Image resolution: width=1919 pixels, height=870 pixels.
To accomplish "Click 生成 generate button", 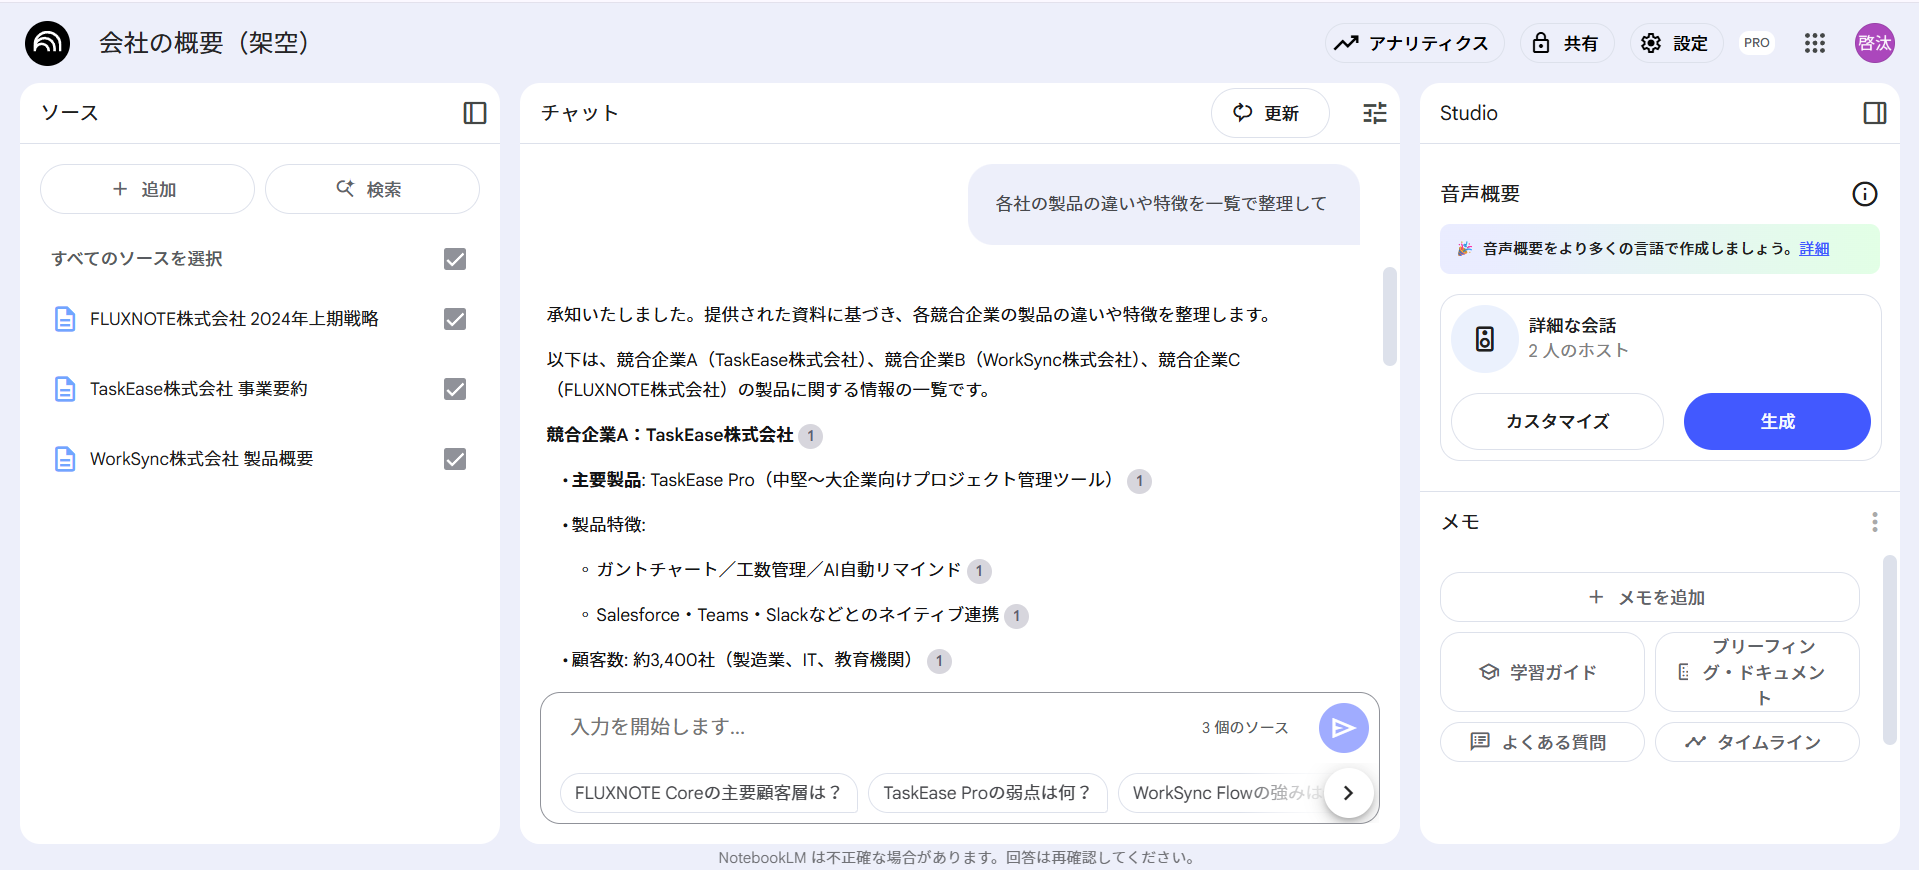I will pyautogui.click(x=1777, y=422).
